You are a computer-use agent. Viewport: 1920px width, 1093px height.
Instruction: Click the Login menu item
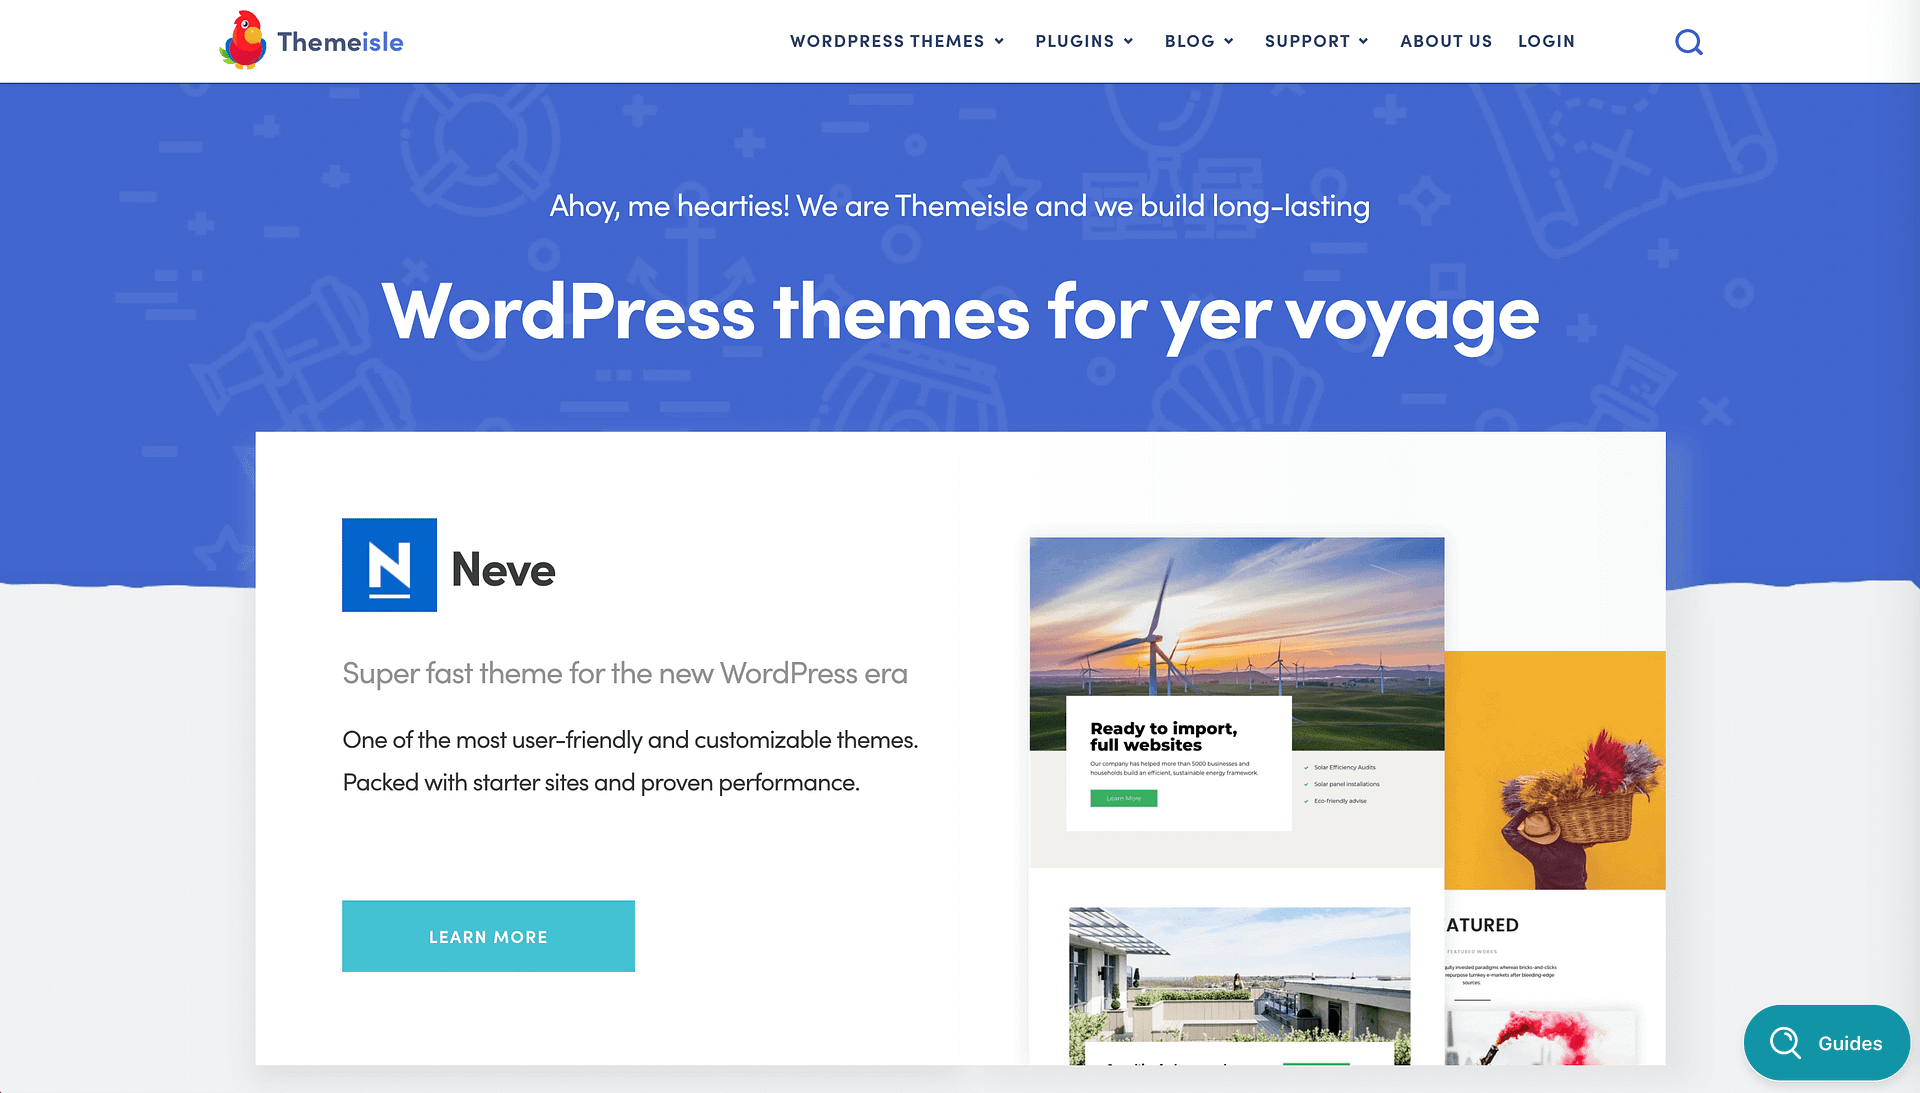click(x=1547, y=41)
